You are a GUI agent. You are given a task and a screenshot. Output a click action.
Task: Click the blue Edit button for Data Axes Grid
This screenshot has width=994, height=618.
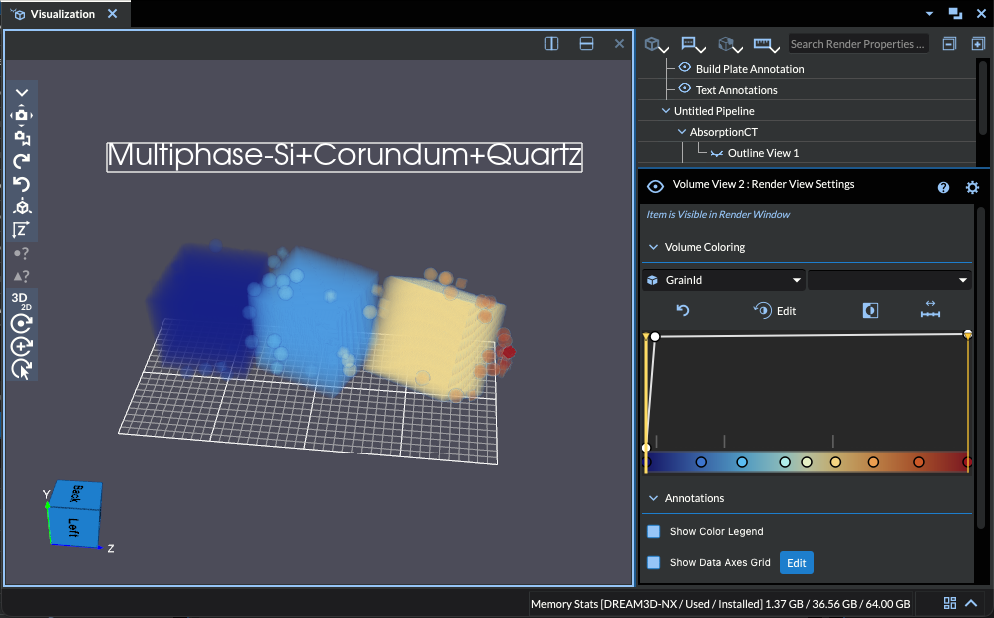click(x=796, y=563)
